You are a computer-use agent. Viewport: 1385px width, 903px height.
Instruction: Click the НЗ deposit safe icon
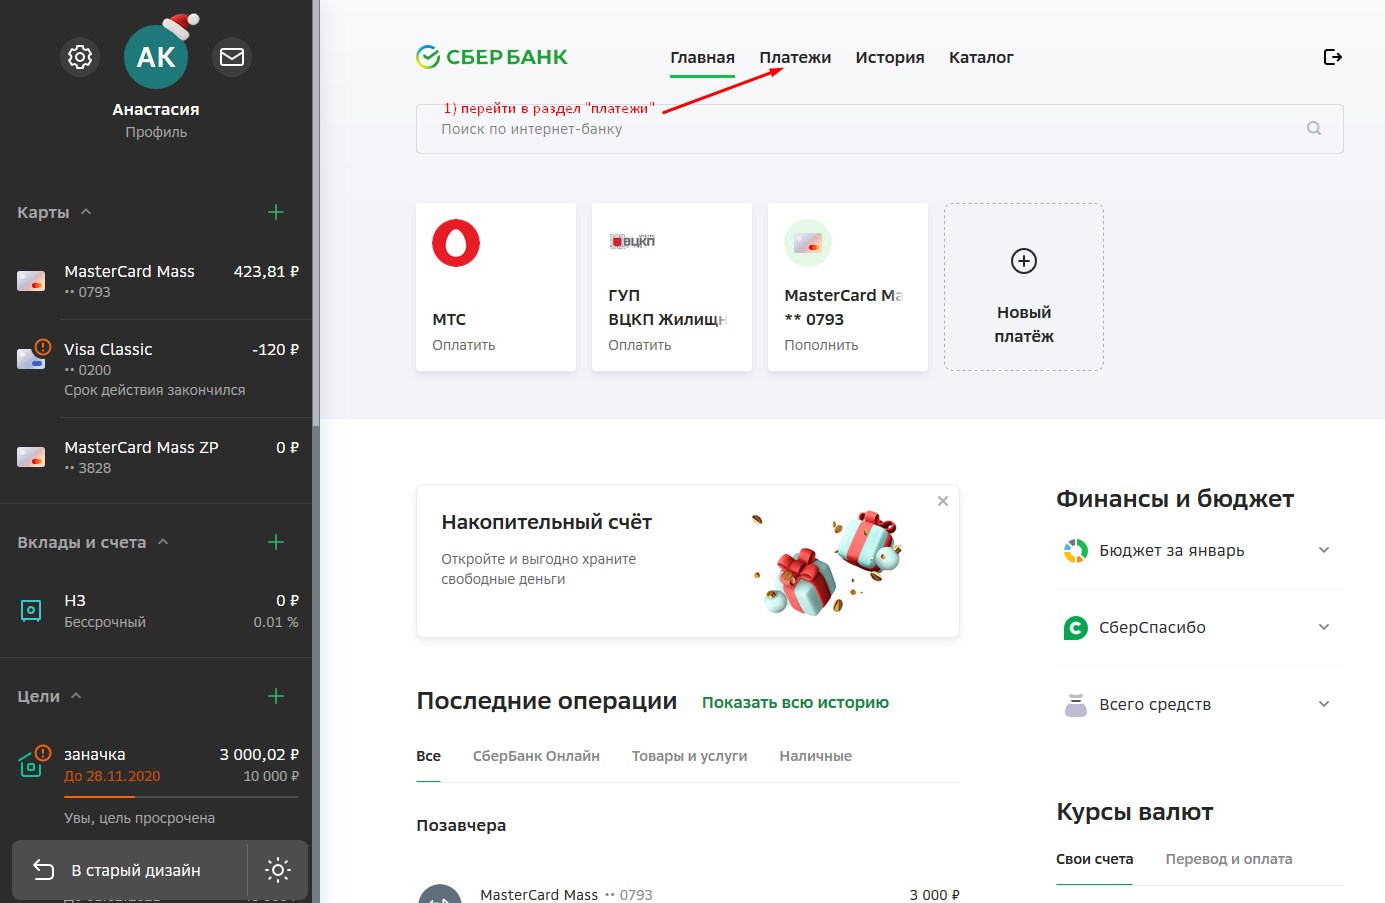point(31,610)
